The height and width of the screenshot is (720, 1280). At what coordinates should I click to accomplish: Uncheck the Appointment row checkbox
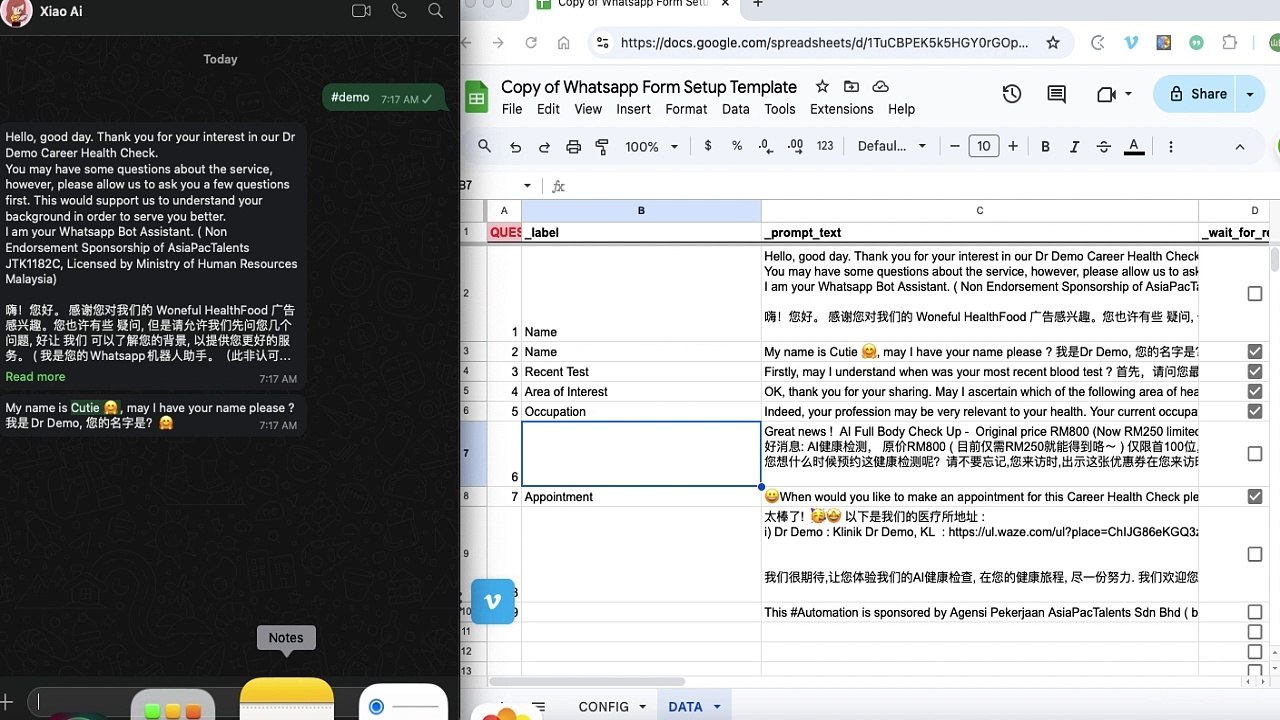[1255, 497]
